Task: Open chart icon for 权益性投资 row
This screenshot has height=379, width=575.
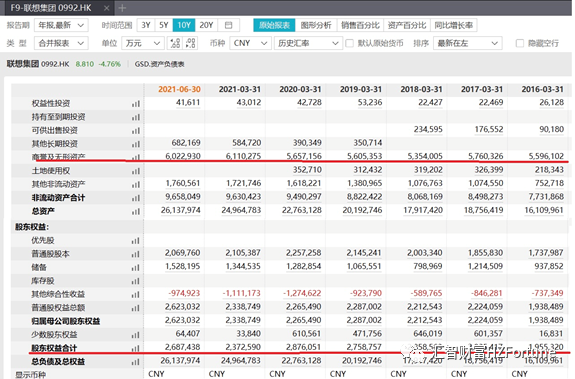Action: point(136,104)
